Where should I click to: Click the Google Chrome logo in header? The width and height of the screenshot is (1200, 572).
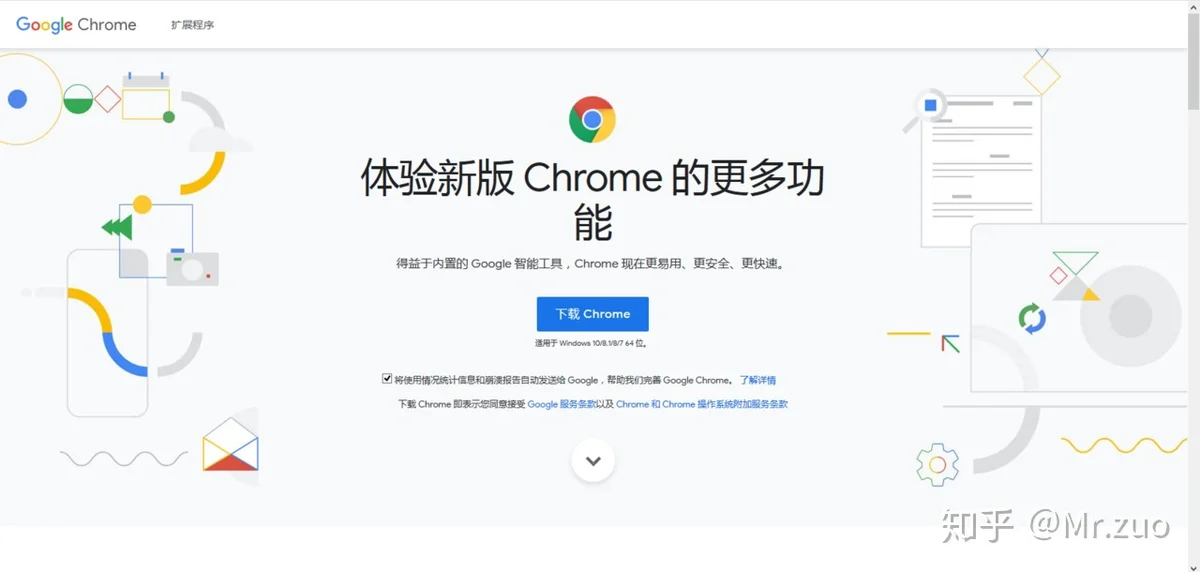pos(76,24)
